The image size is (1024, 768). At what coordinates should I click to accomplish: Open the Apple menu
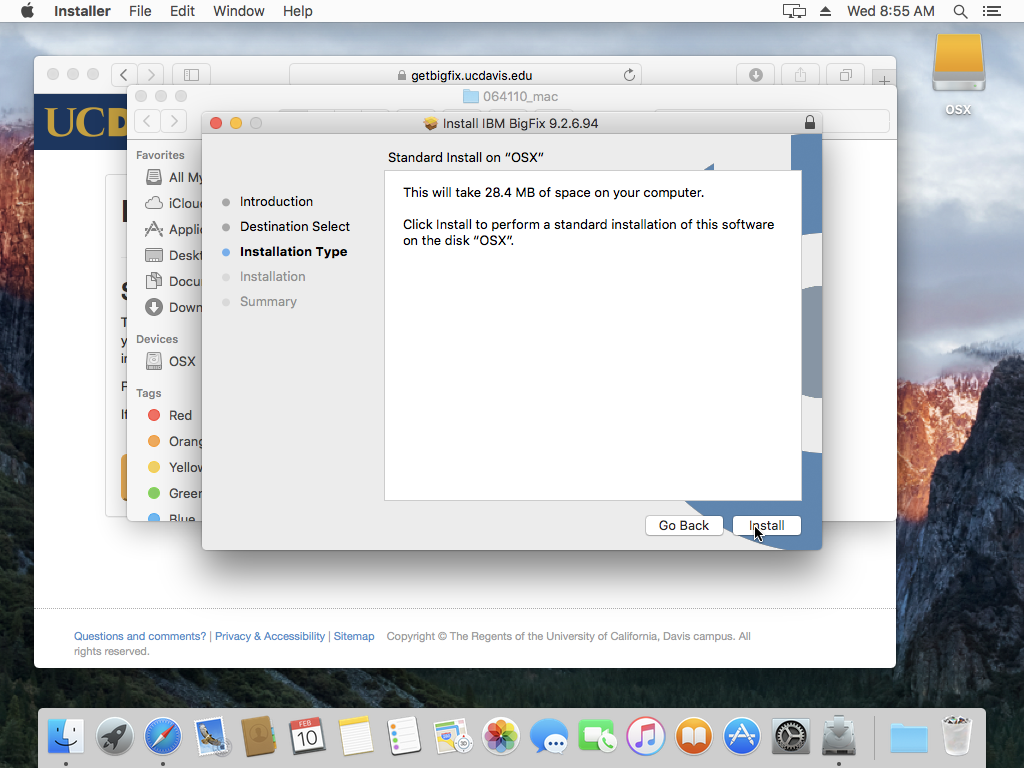click(x=27, y=11)
